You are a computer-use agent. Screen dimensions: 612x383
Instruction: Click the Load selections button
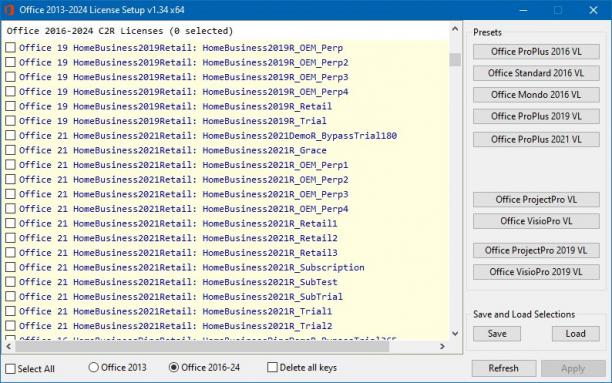pos(576,334)
